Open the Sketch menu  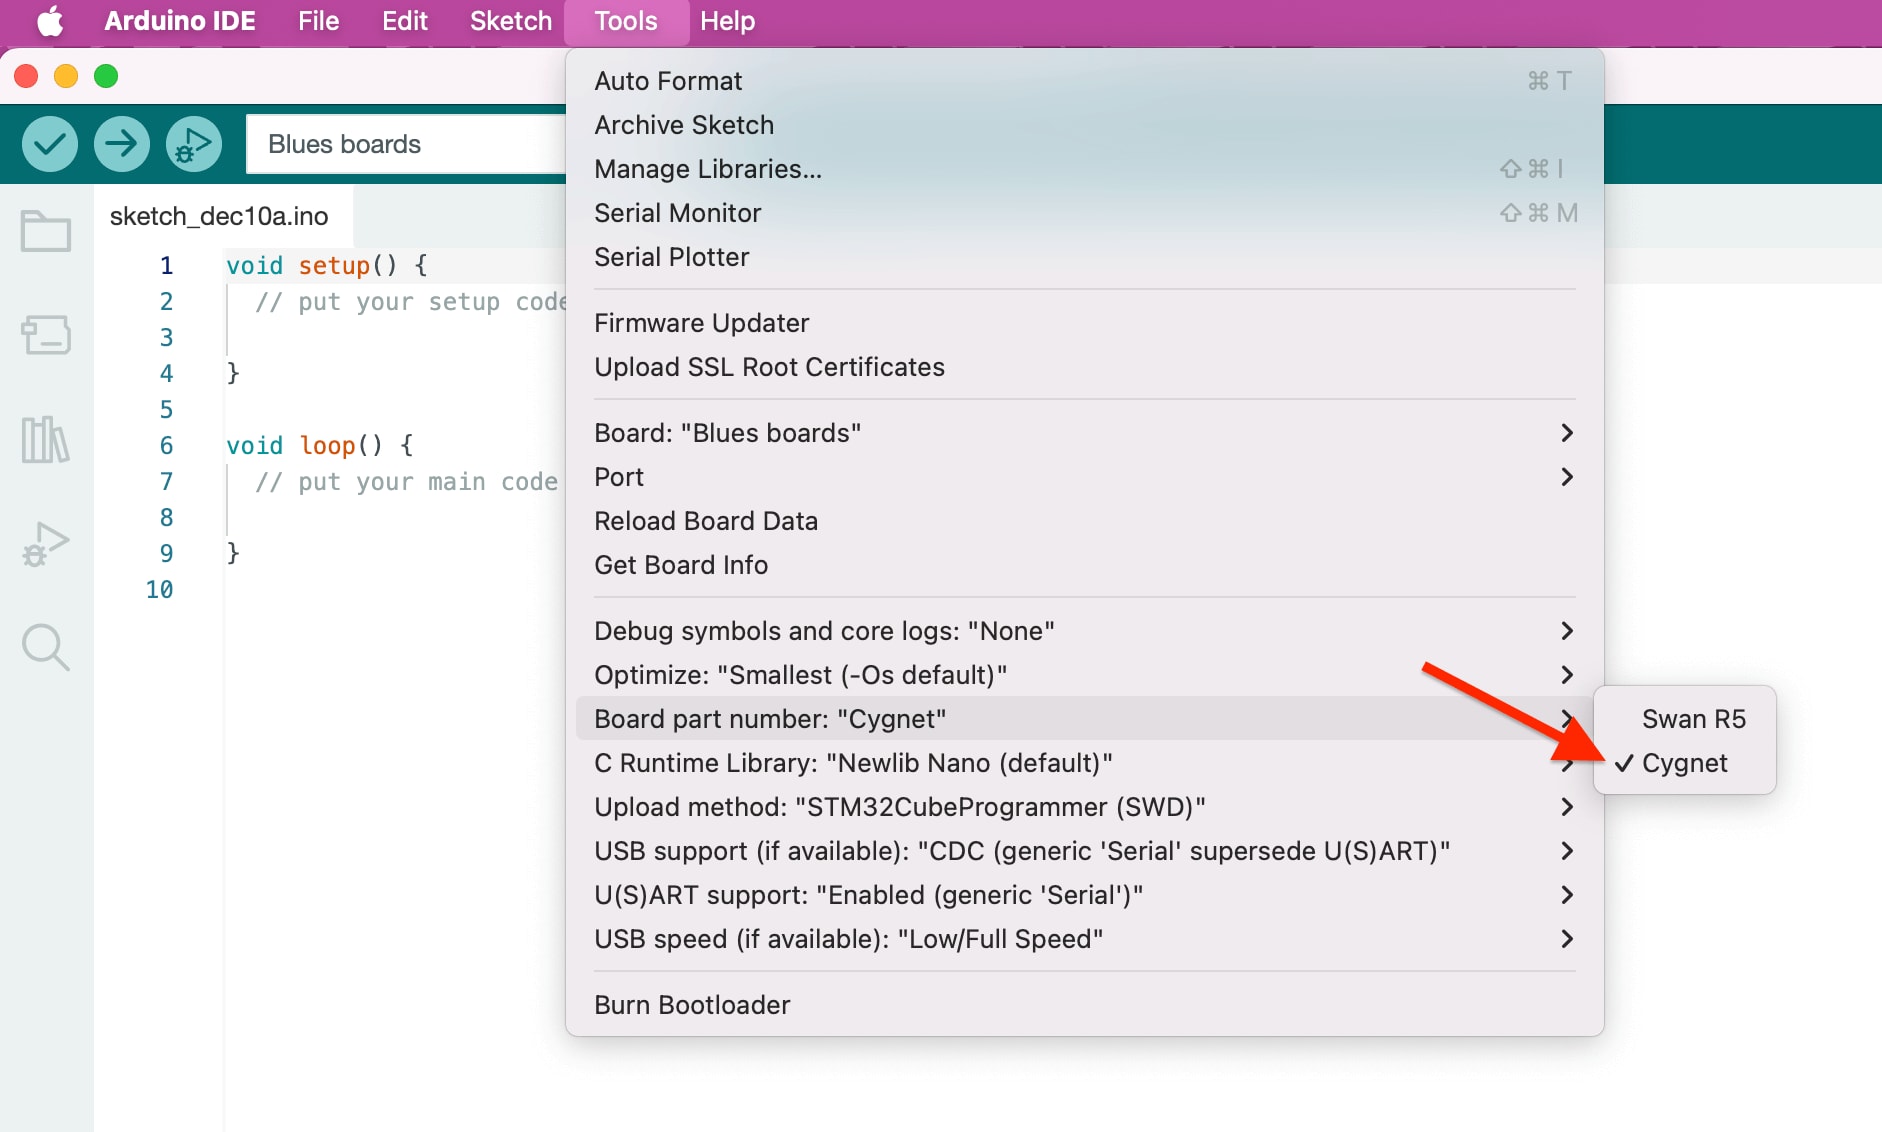pos(511,21)
